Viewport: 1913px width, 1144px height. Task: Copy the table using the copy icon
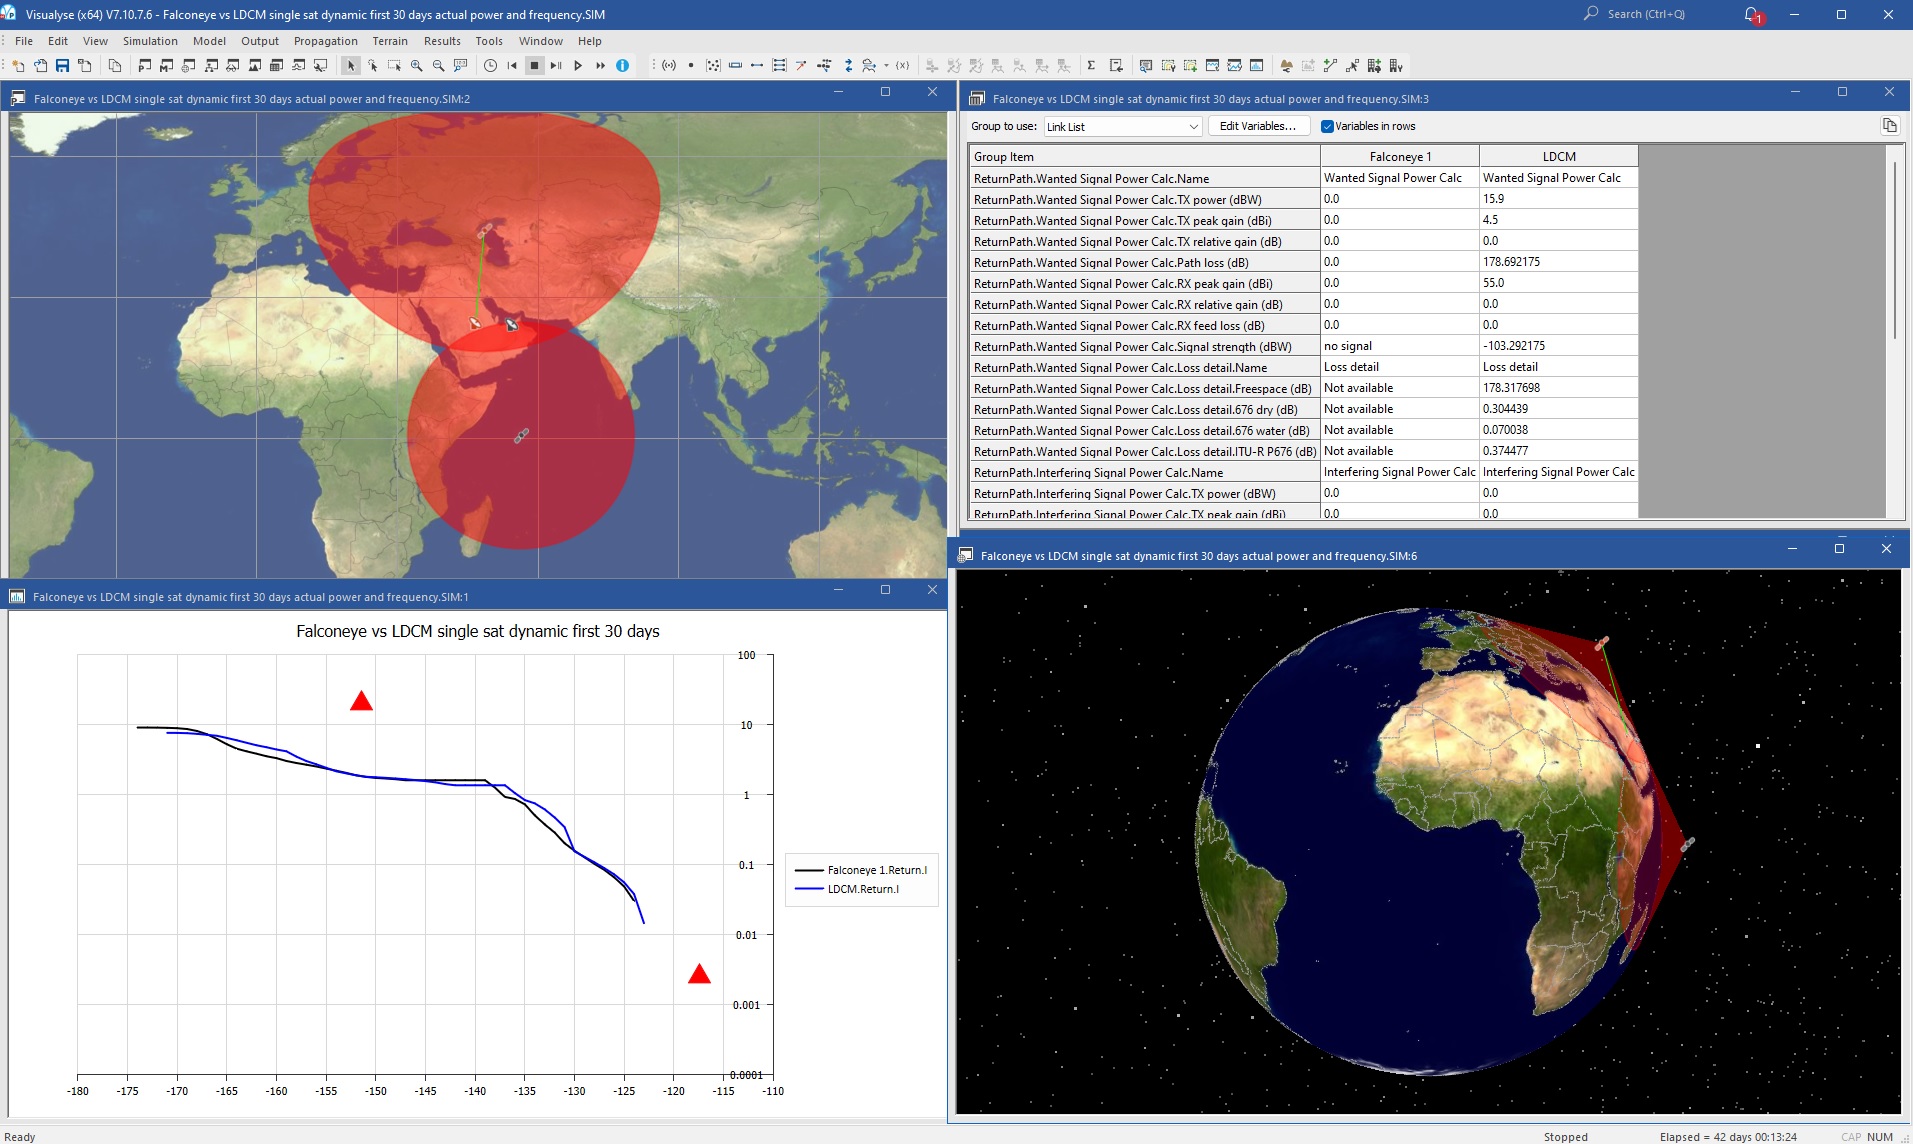pyautogui.click(x=1888, y=126)
